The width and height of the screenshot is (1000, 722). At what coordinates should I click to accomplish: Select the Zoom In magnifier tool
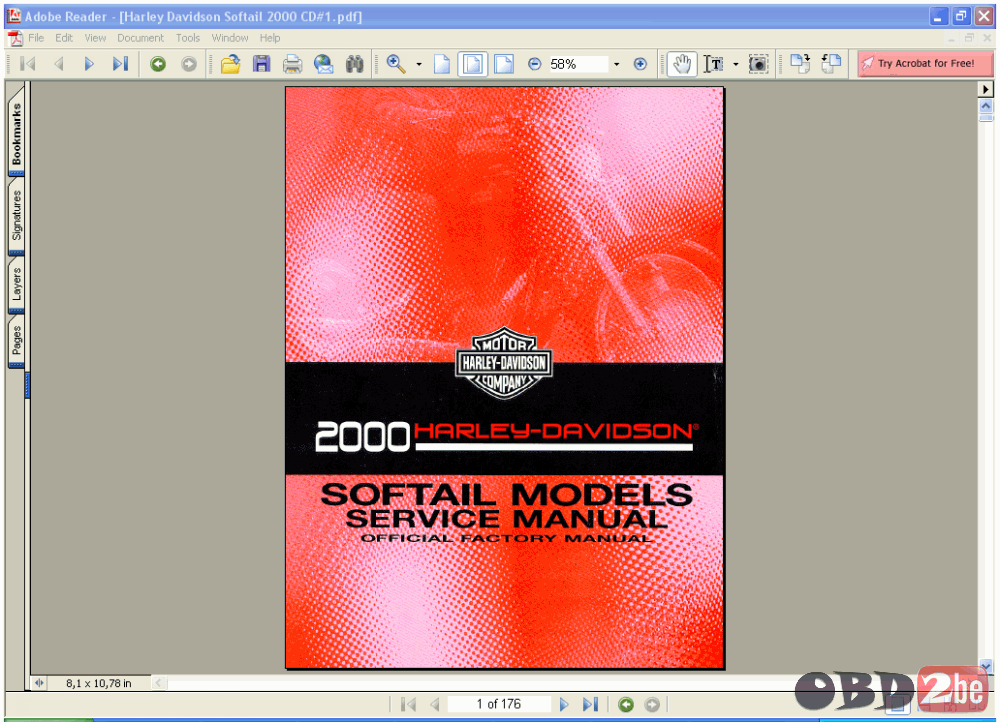coord(396,64)
